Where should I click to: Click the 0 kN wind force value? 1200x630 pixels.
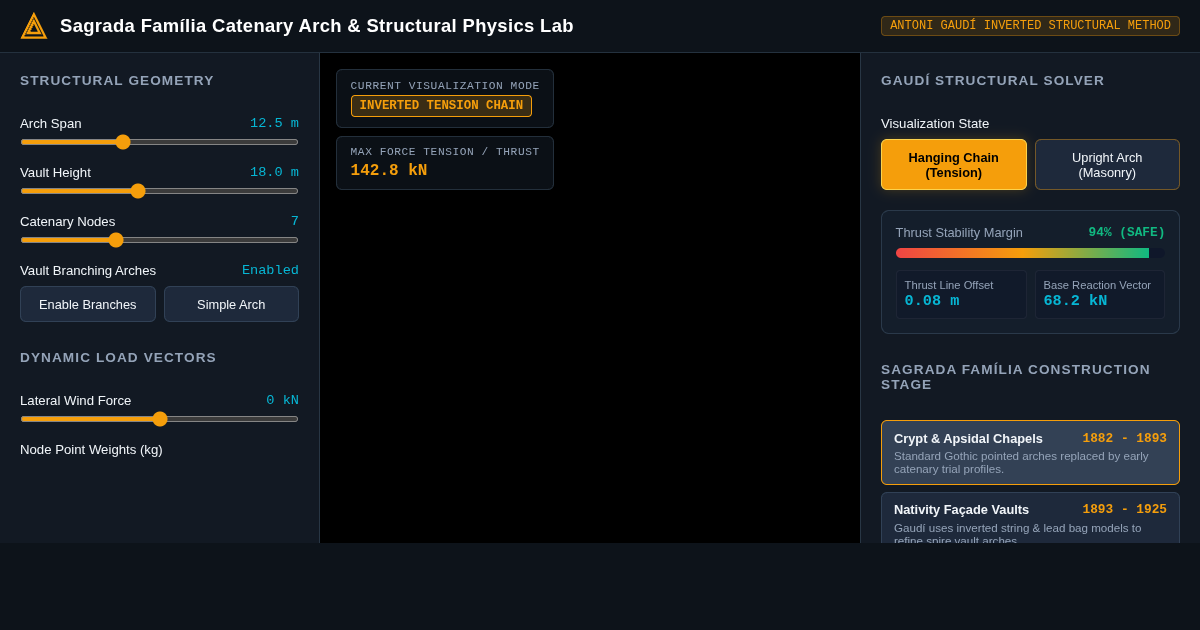click(x=282, y=401)
